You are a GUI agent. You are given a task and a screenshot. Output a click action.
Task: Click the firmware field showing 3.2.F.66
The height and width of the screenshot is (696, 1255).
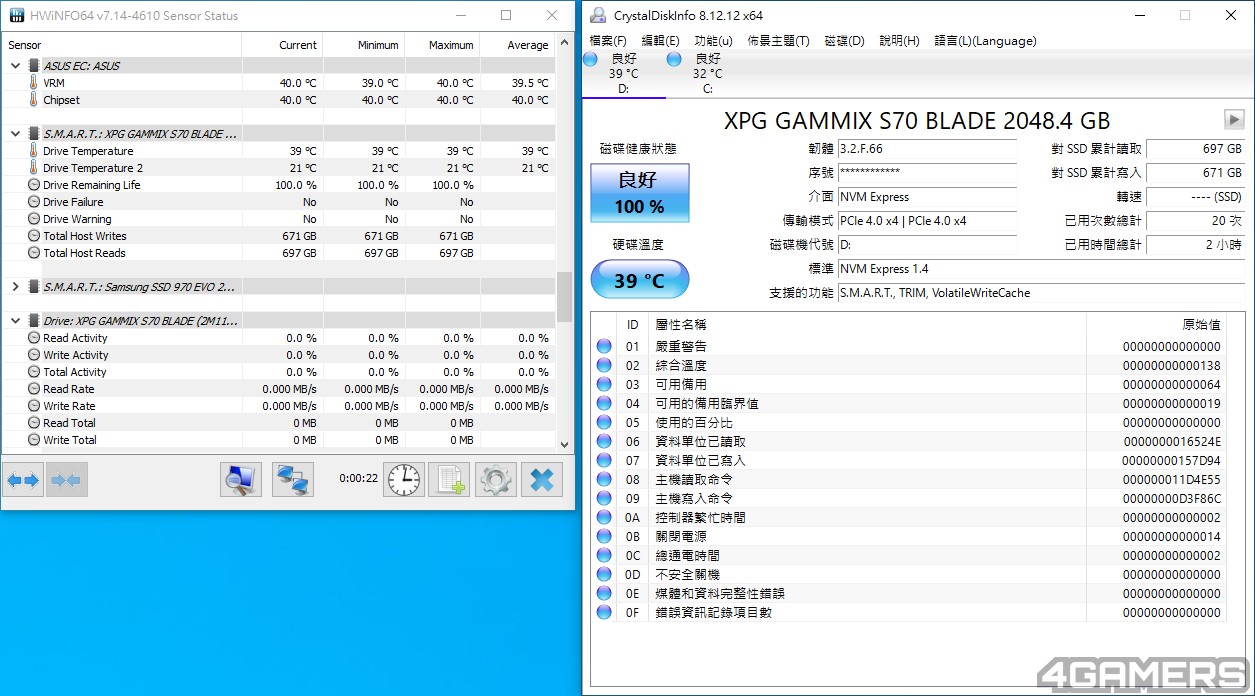coord(927,149)
